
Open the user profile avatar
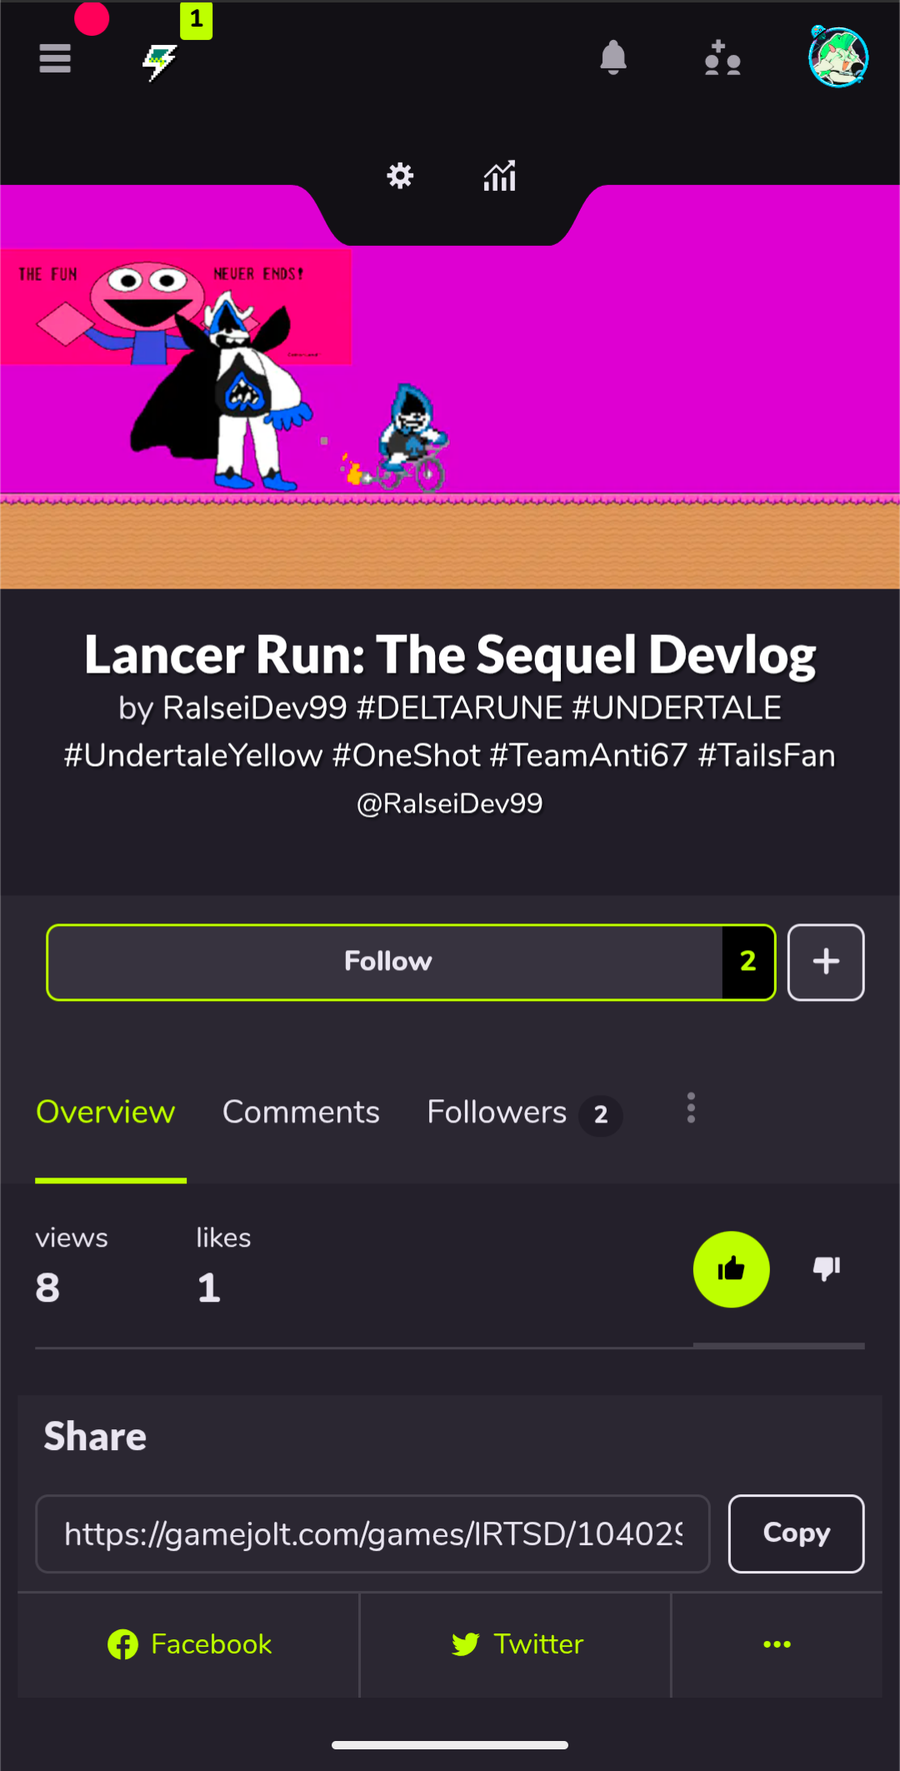click(838, 57)
